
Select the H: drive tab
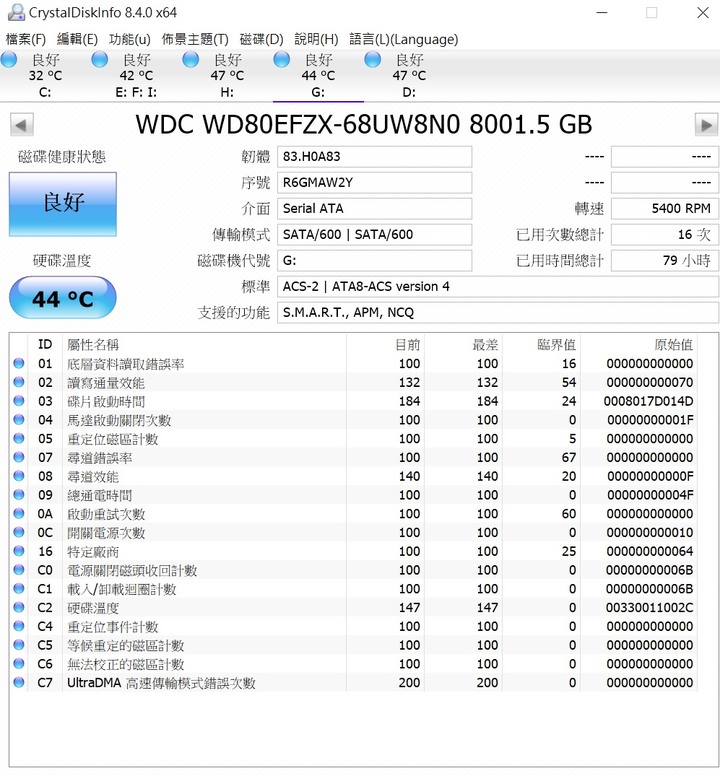coord(227,75)
